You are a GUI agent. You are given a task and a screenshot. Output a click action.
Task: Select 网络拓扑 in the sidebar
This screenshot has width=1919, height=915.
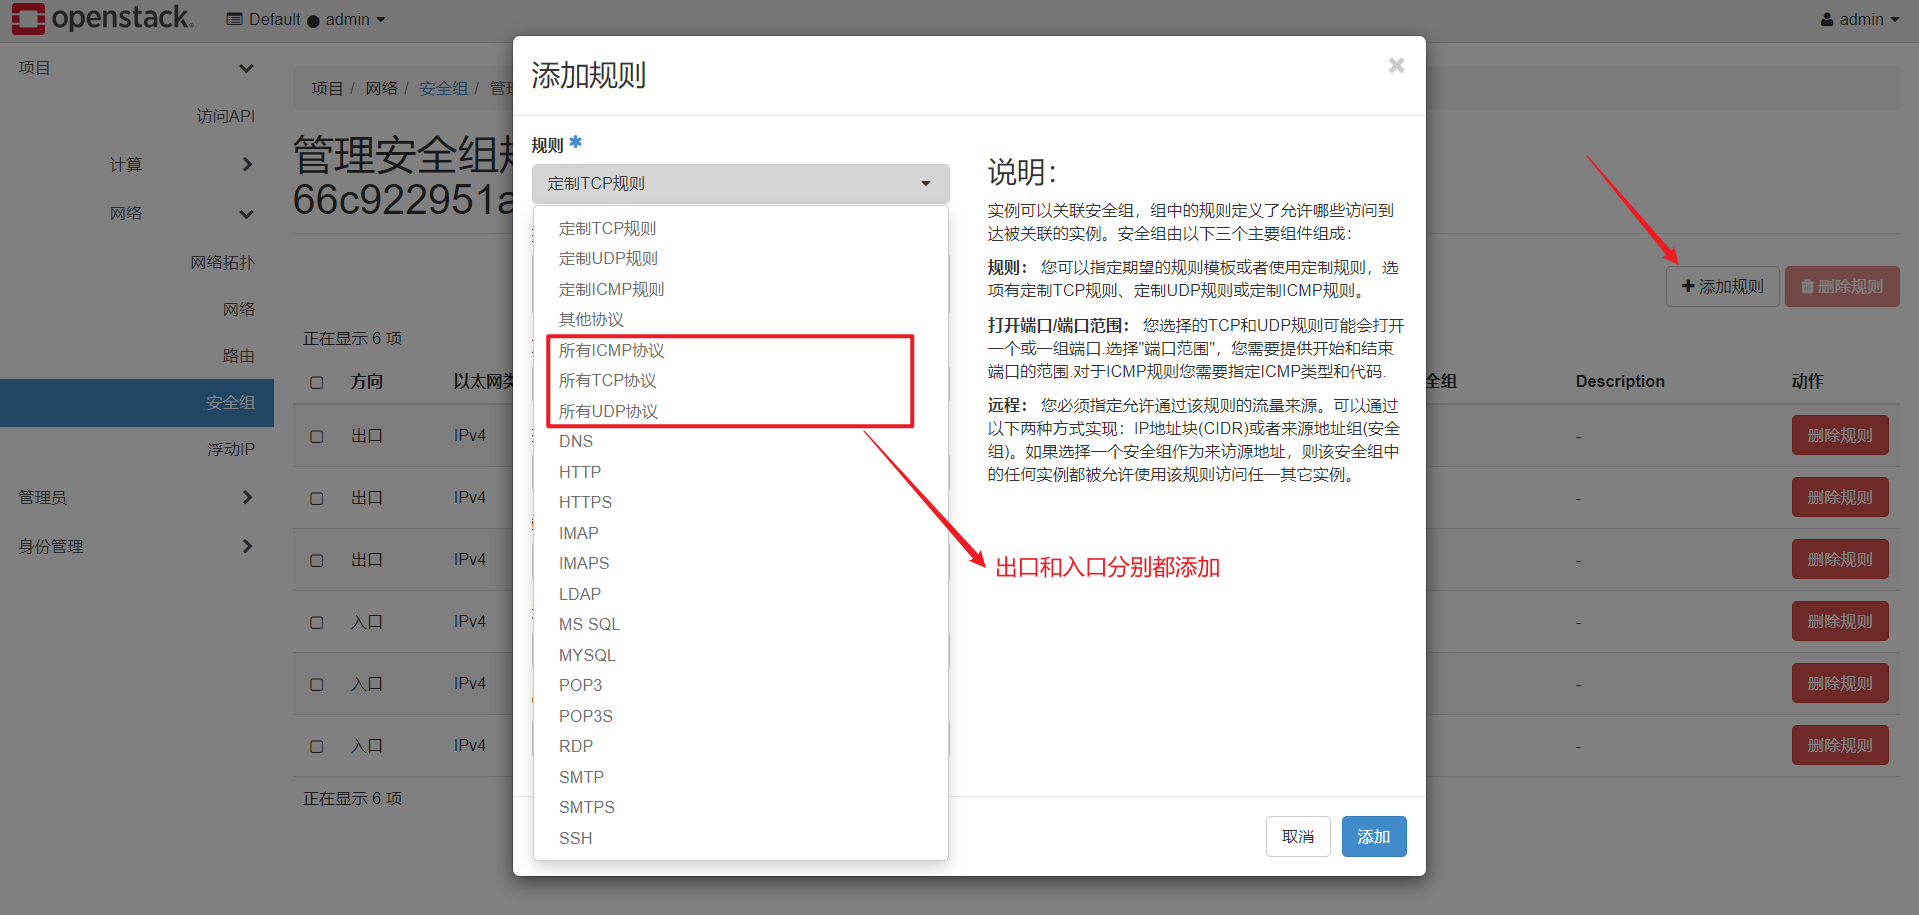222,261
